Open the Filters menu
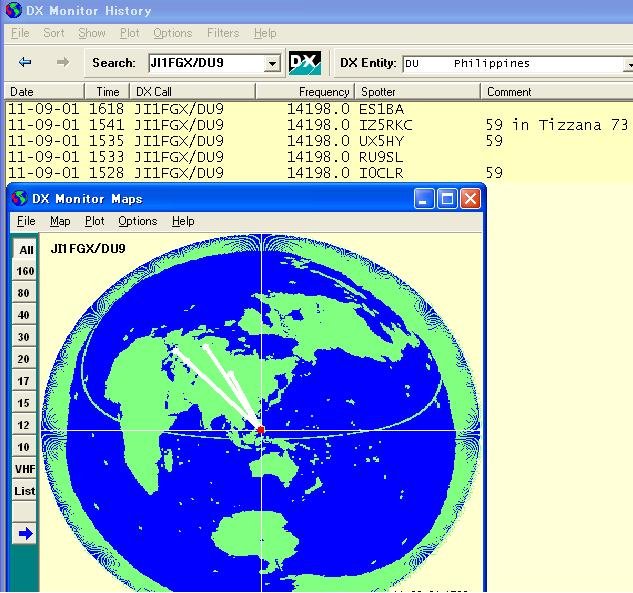 (223, 33)
